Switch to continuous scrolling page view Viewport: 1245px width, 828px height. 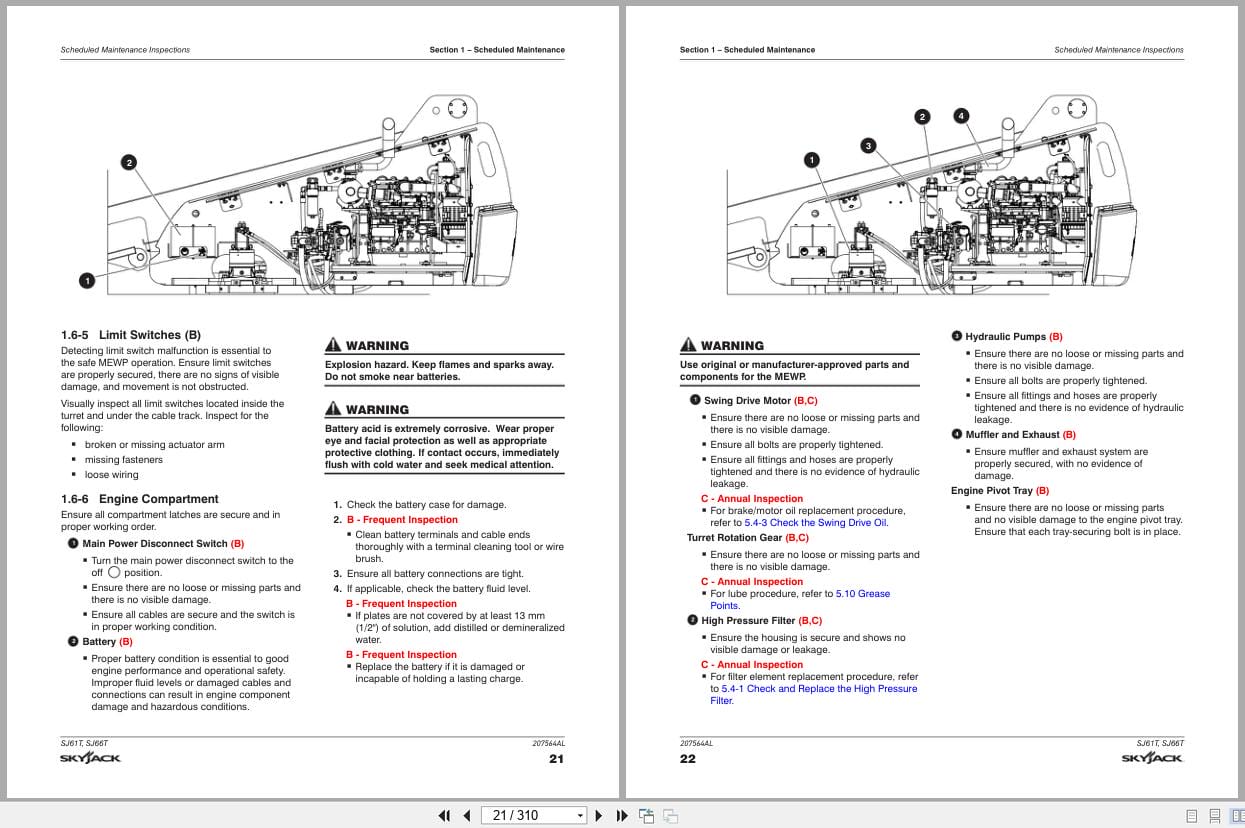tap(1214, 815)
